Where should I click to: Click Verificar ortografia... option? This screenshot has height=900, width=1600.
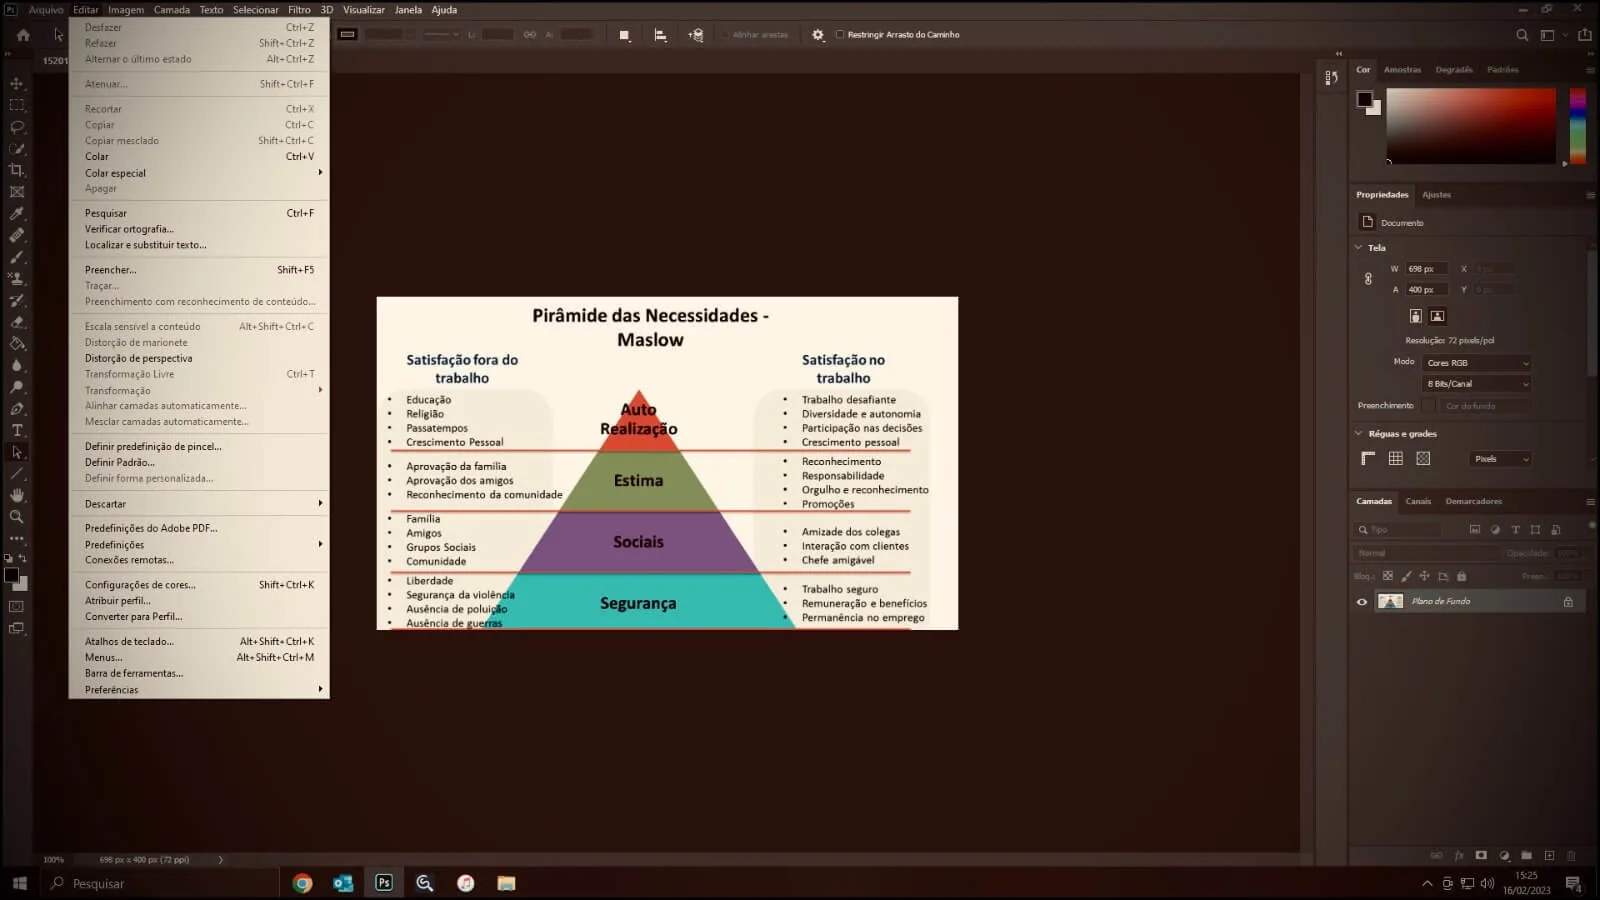(x=129, y=229)
